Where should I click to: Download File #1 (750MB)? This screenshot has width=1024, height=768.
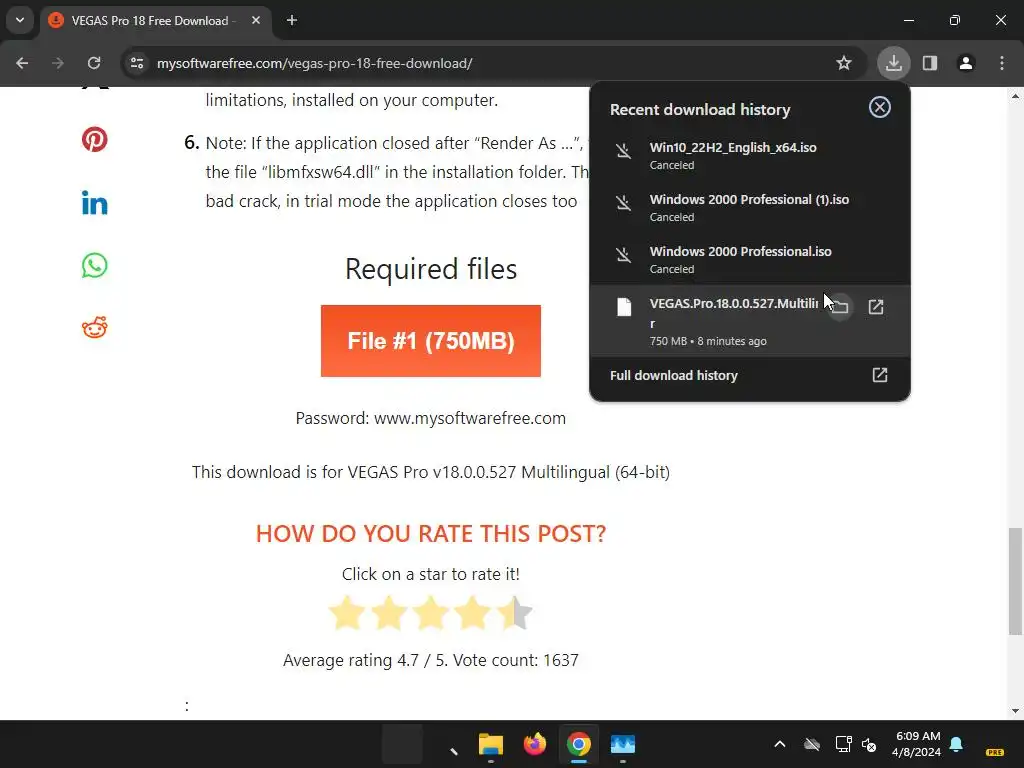click(431, 341)
